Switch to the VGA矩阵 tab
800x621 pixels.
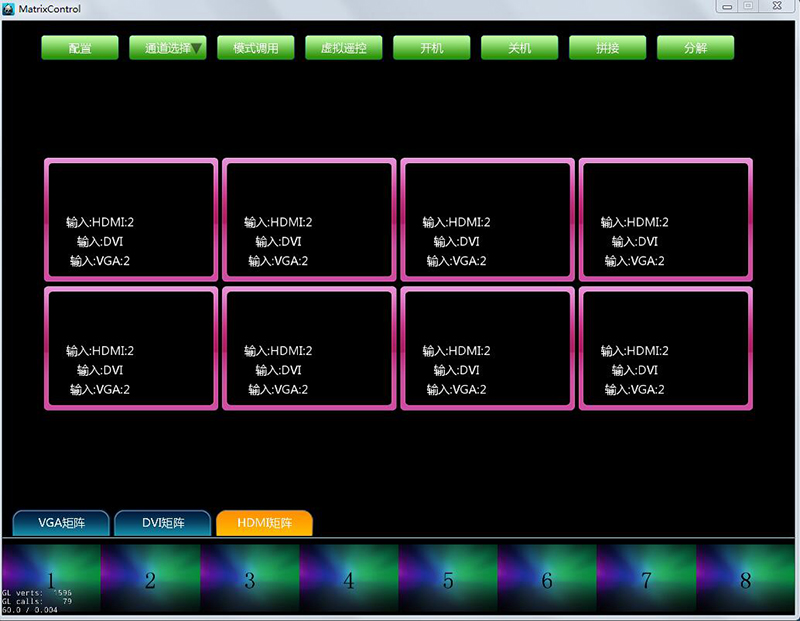[x=62, y=523]
